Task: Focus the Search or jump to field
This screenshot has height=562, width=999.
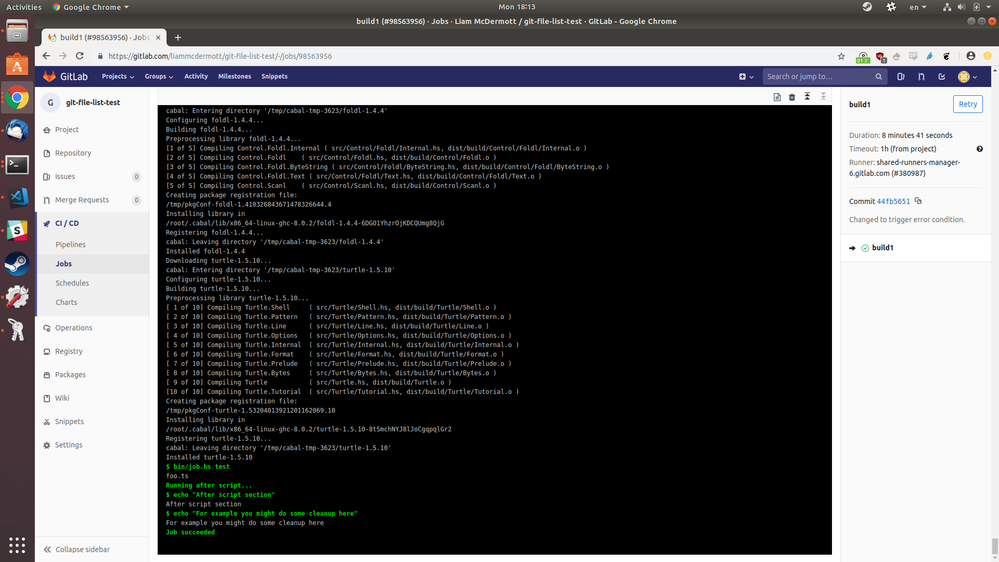Action: (x=824, y=76)
